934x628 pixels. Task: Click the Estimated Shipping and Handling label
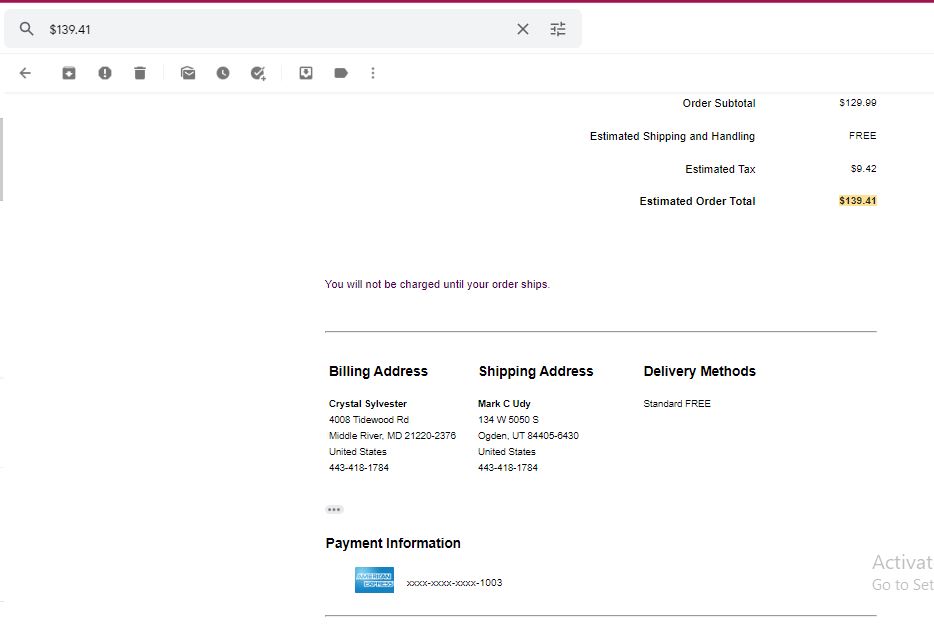[x=673, y=136]
